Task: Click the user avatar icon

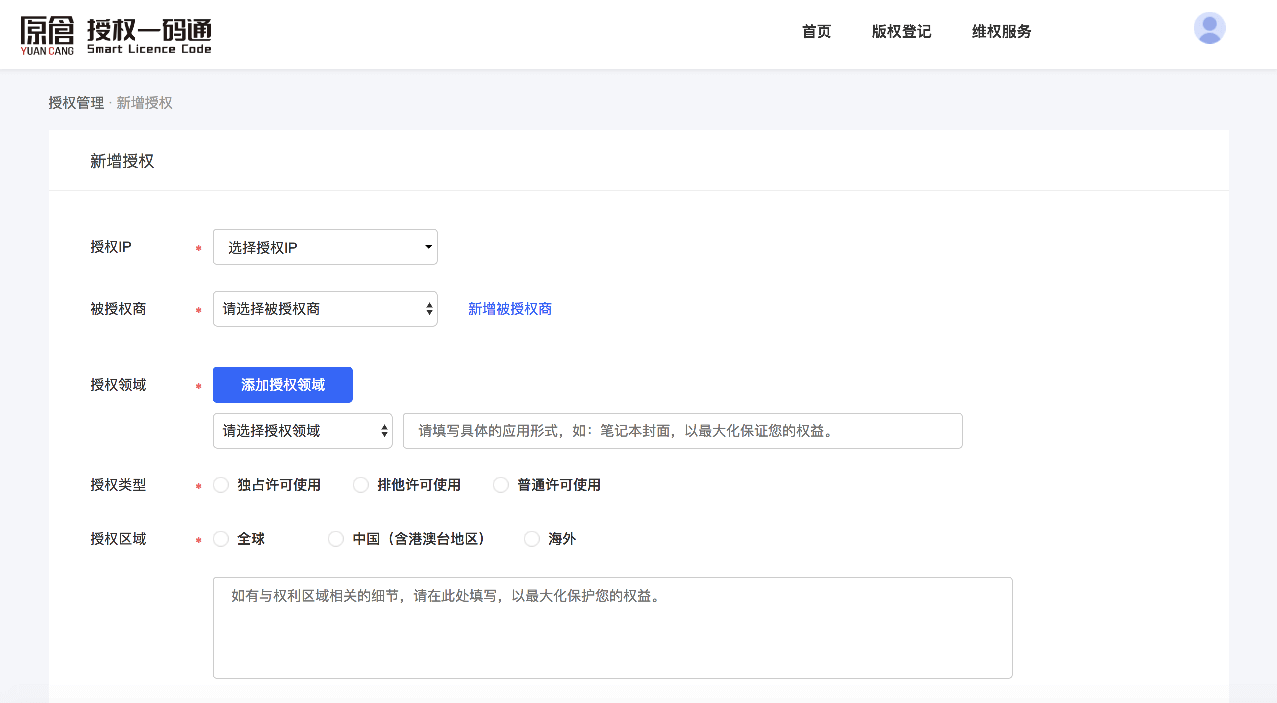Action: click(1209, 29)
